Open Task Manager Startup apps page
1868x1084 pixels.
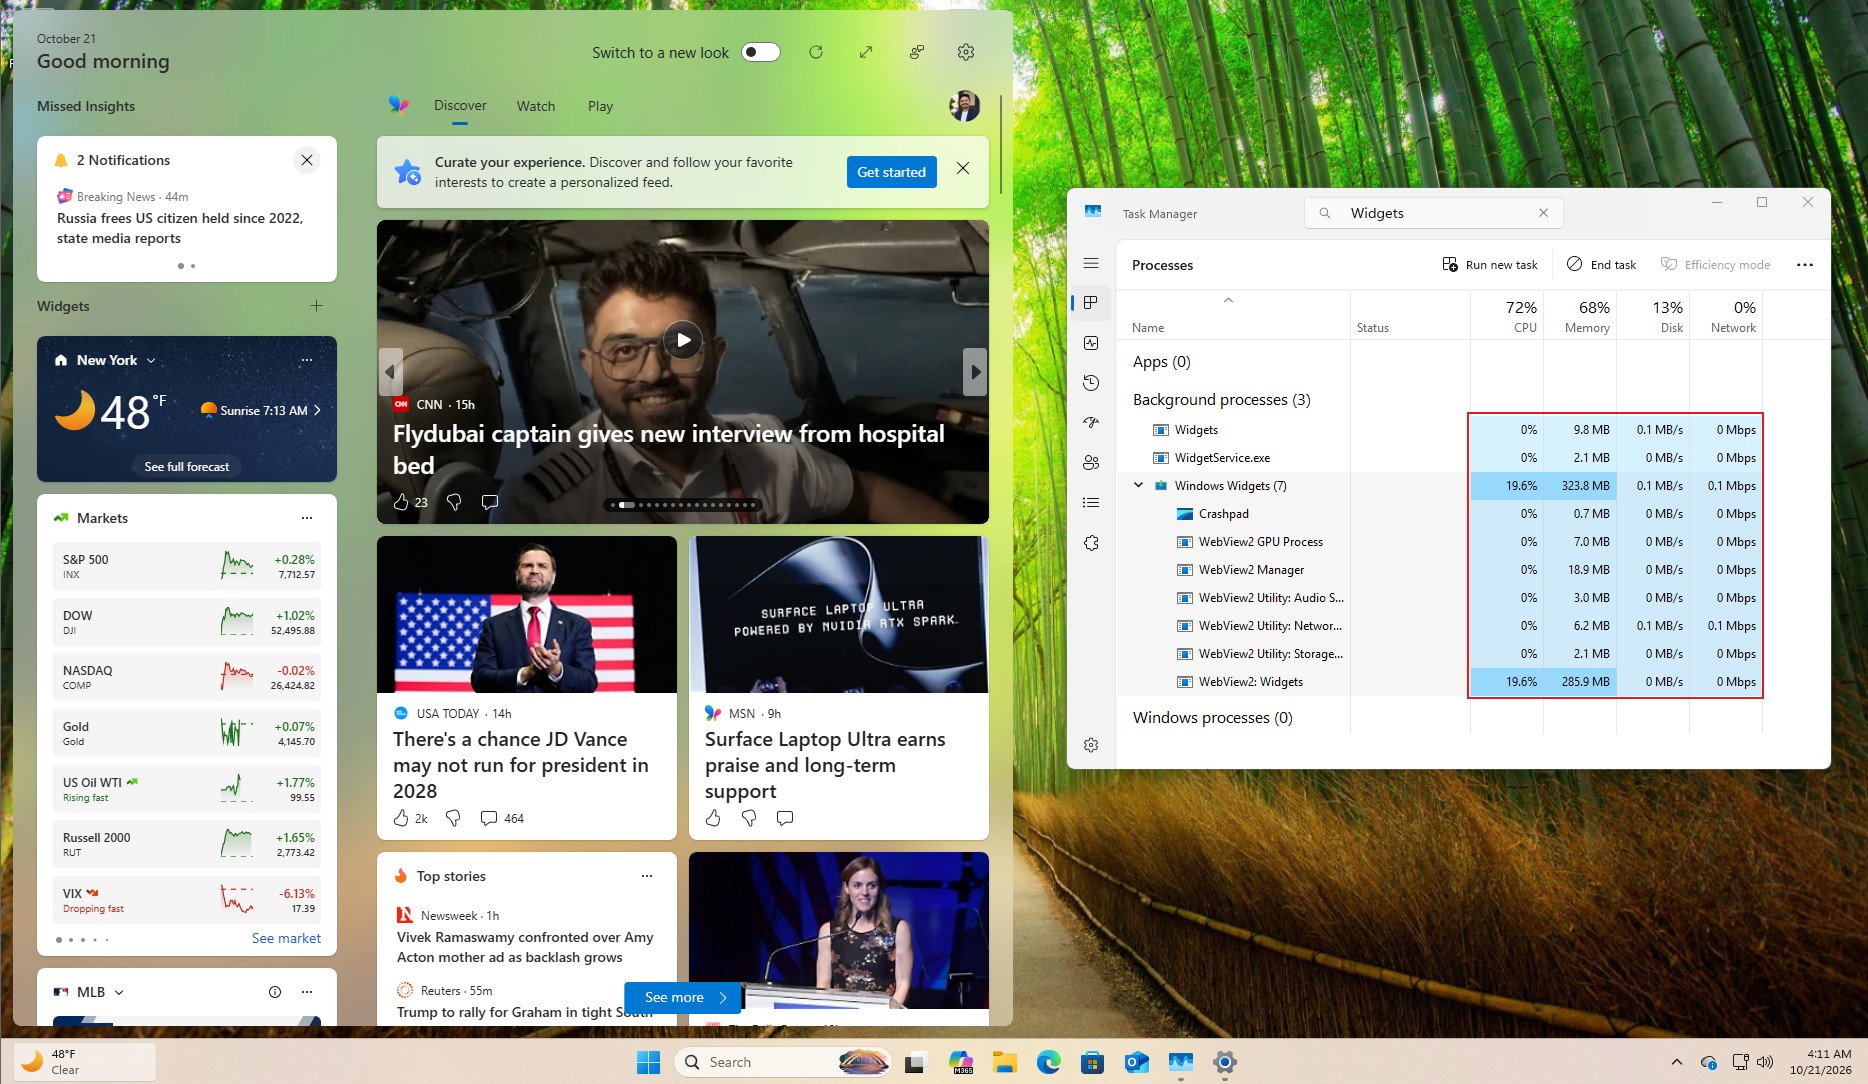(x=1091, y=423)
